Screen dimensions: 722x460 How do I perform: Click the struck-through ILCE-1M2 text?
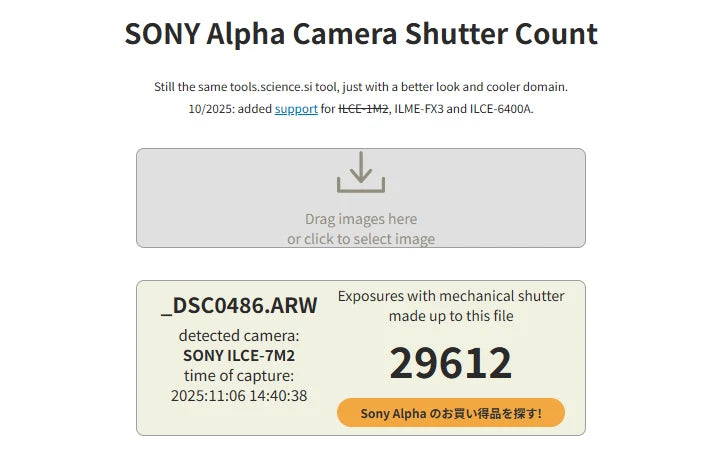coord(363,108)
